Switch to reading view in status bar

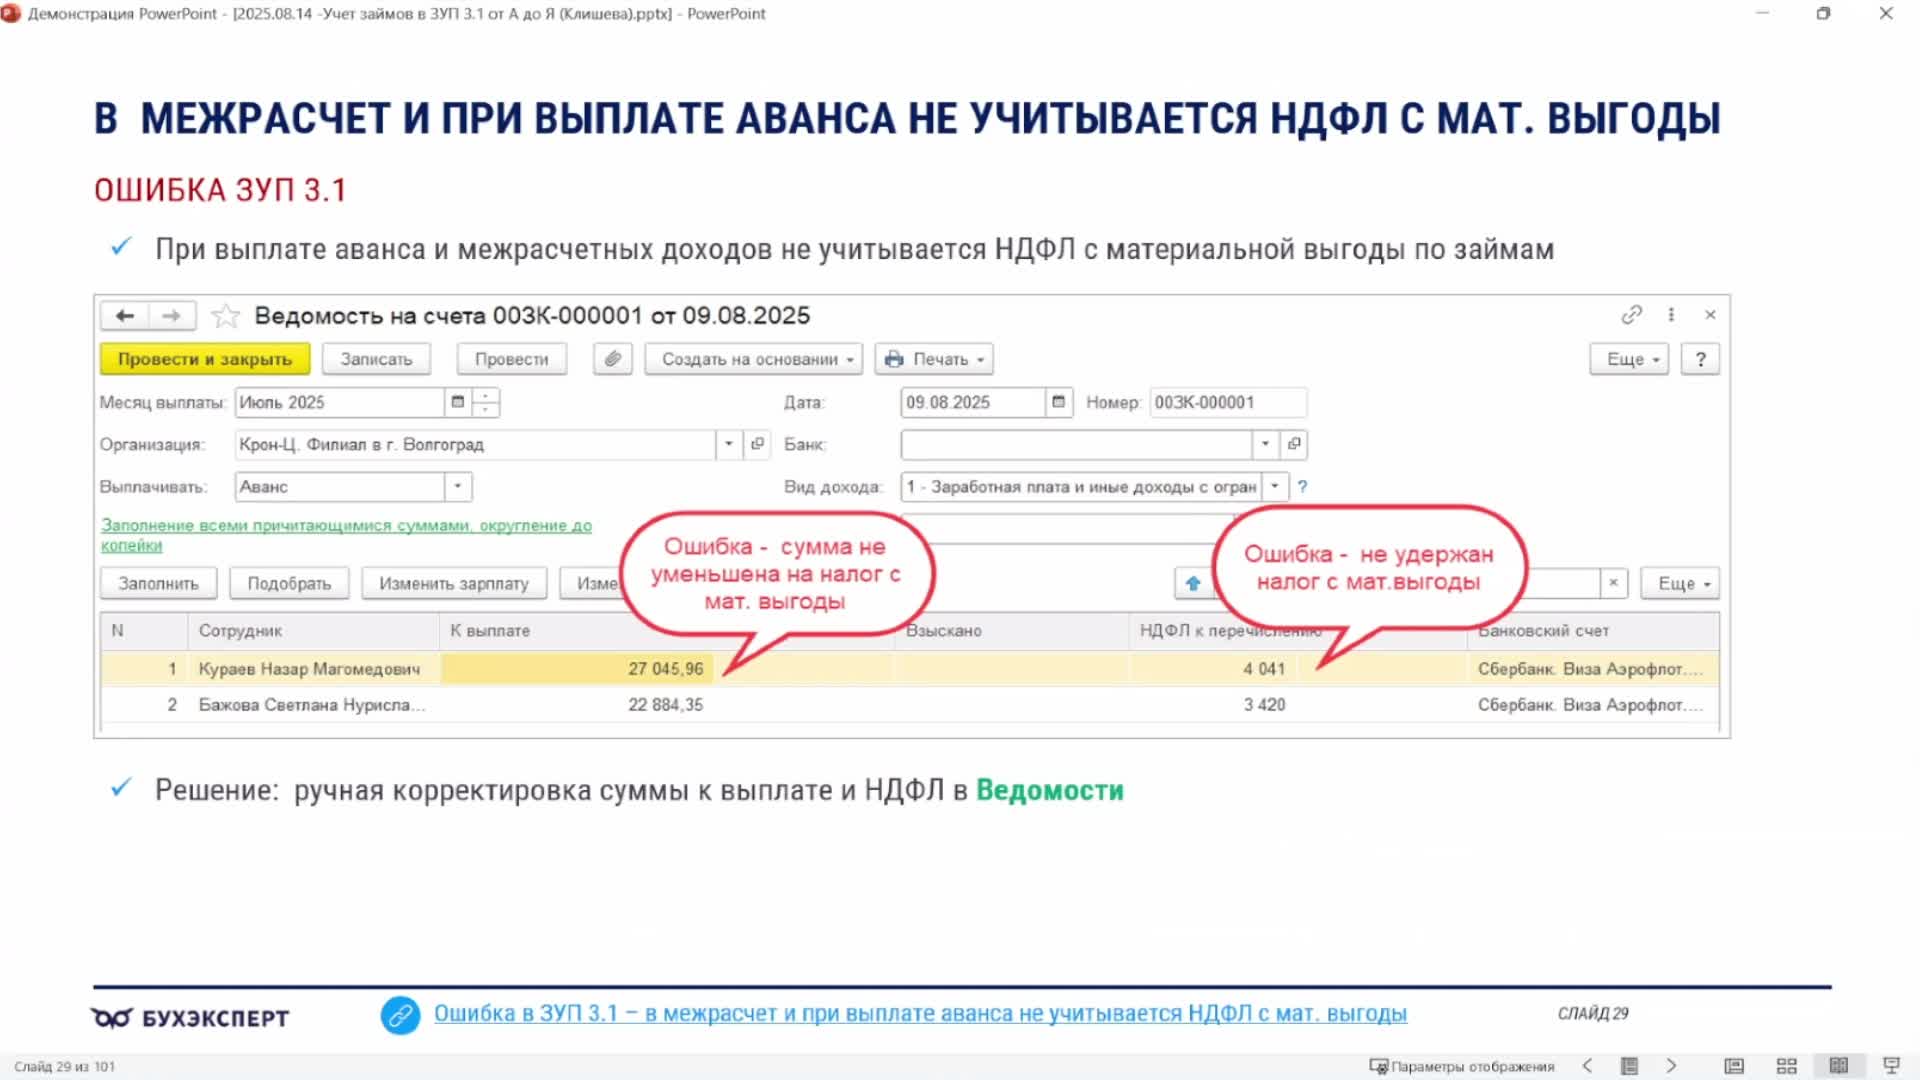tap(1839, 1066)
